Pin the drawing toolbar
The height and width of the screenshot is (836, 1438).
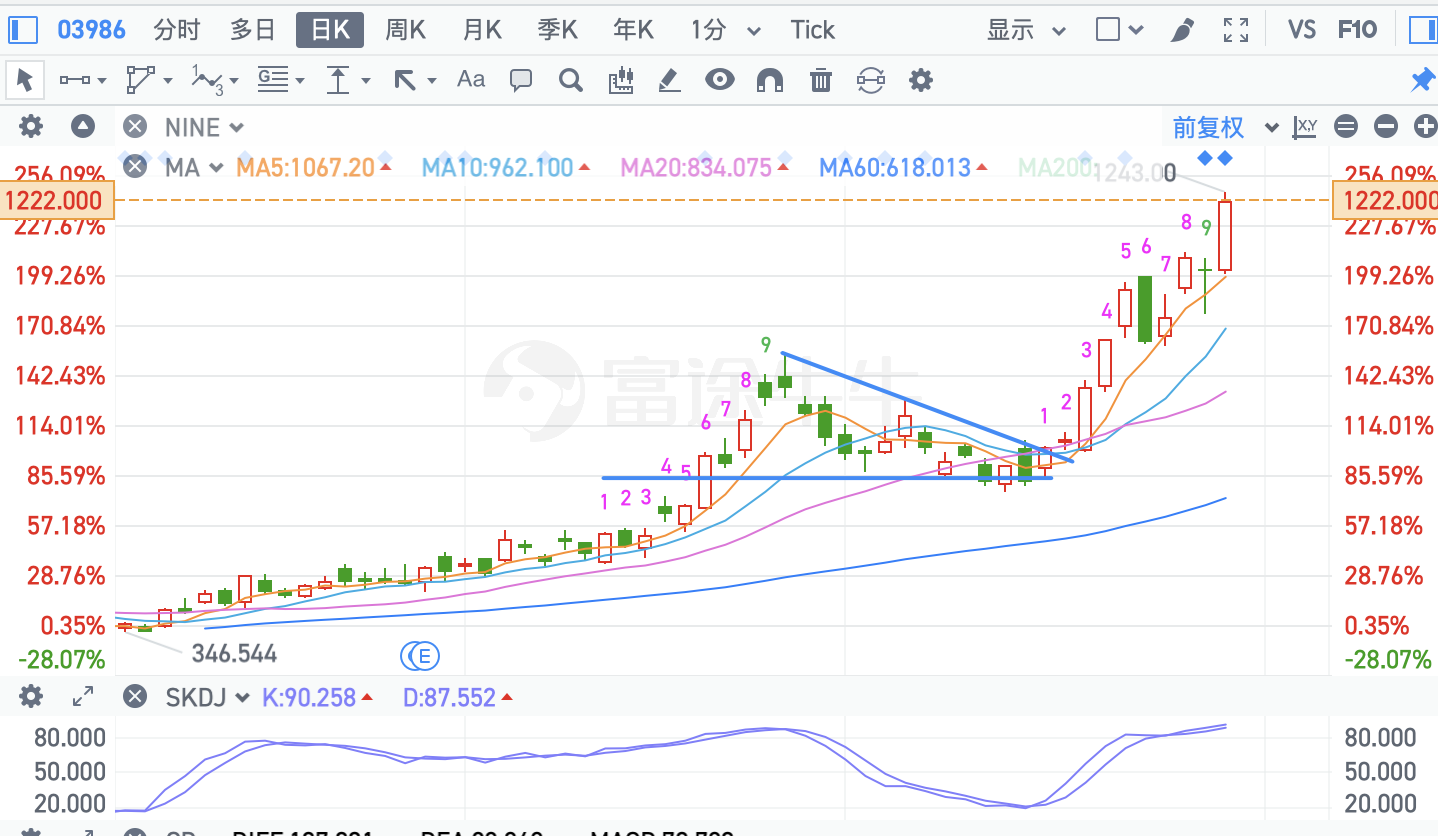click(1422, 80)
